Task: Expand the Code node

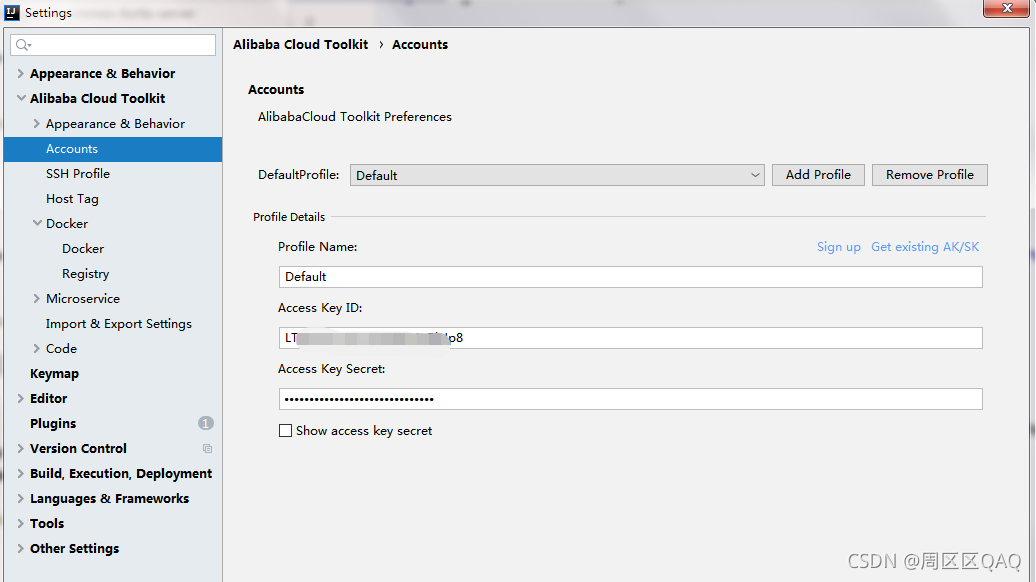Action: click(x=36, y=348)
